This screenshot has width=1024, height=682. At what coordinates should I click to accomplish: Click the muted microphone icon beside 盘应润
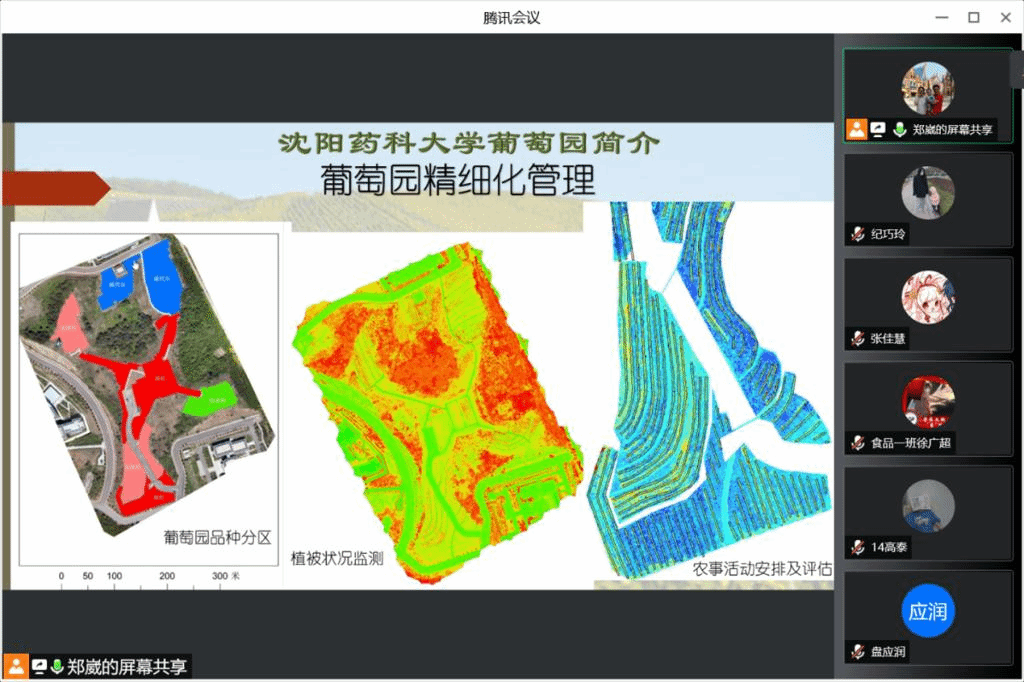click(x=857, y=651)
